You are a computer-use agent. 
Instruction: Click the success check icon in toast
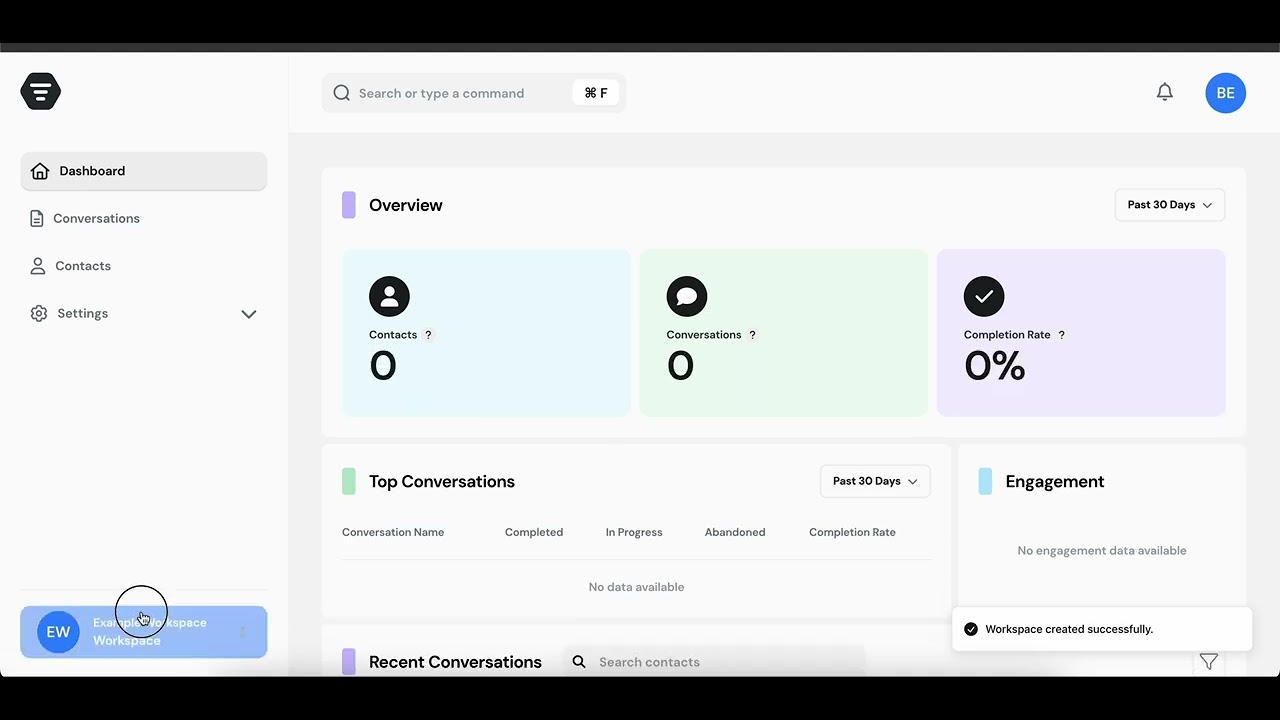pos(970,629)
